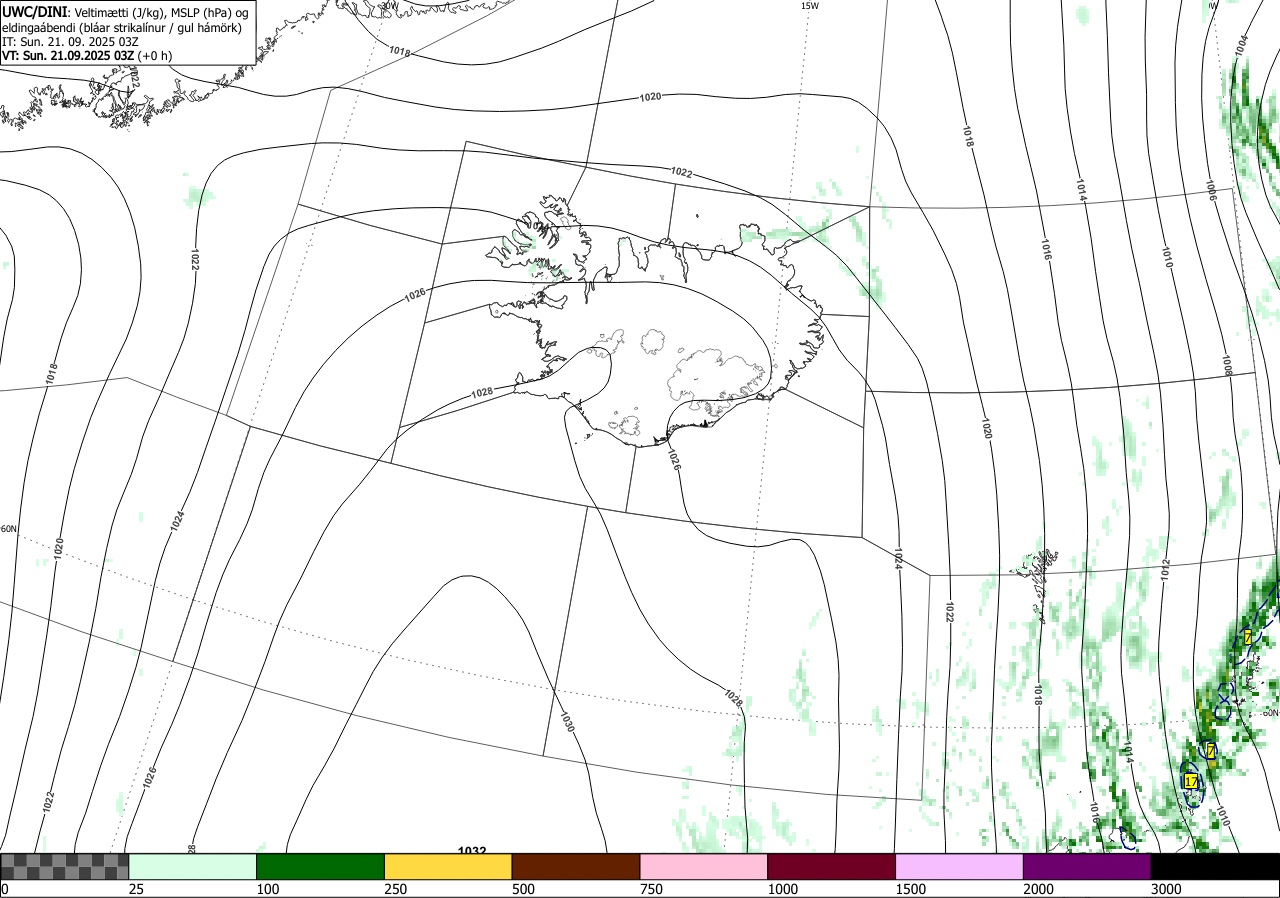Viewport: 1280px width, 898px height.
Task: Click the legend value '750'
Action: coord(651,889)
